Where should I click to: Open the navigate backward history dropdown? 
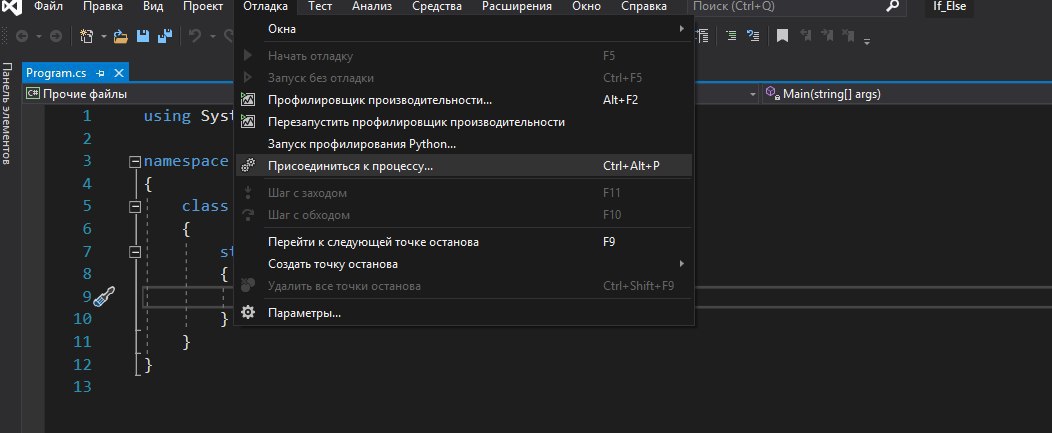point(38,36)
